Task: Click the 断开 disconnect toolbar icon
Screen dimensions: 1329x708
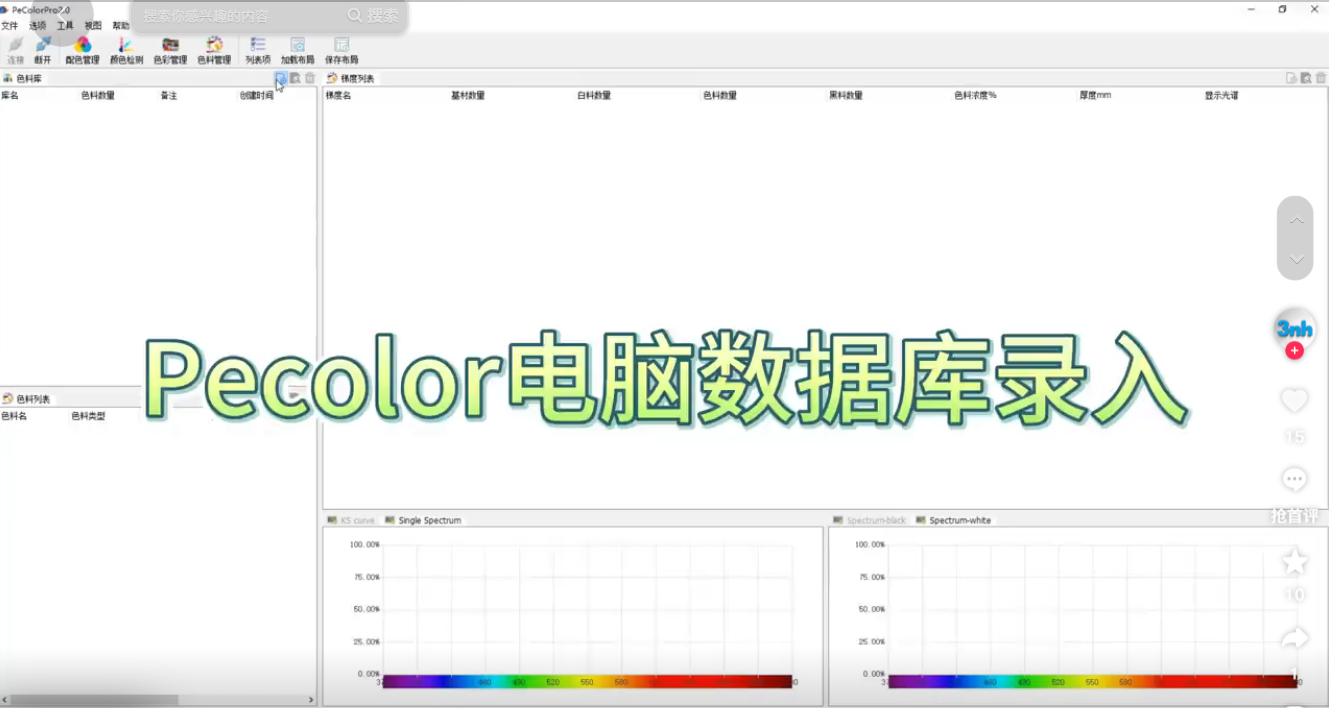Action: (43, 51)
